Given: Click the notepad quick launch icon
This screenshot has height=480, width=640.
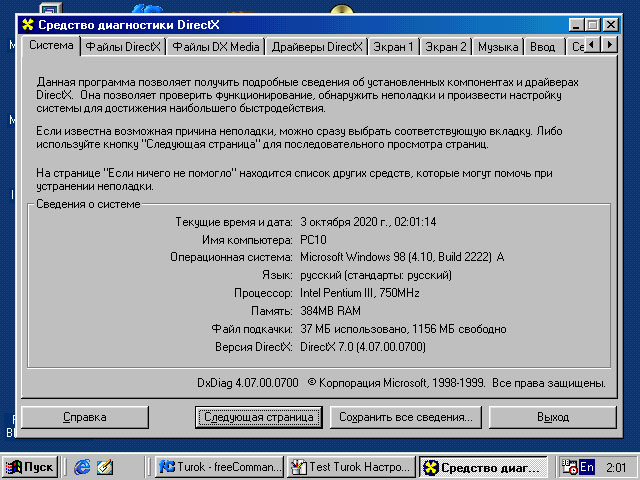Looking at the screenshot, I should [x=105, y=467].
